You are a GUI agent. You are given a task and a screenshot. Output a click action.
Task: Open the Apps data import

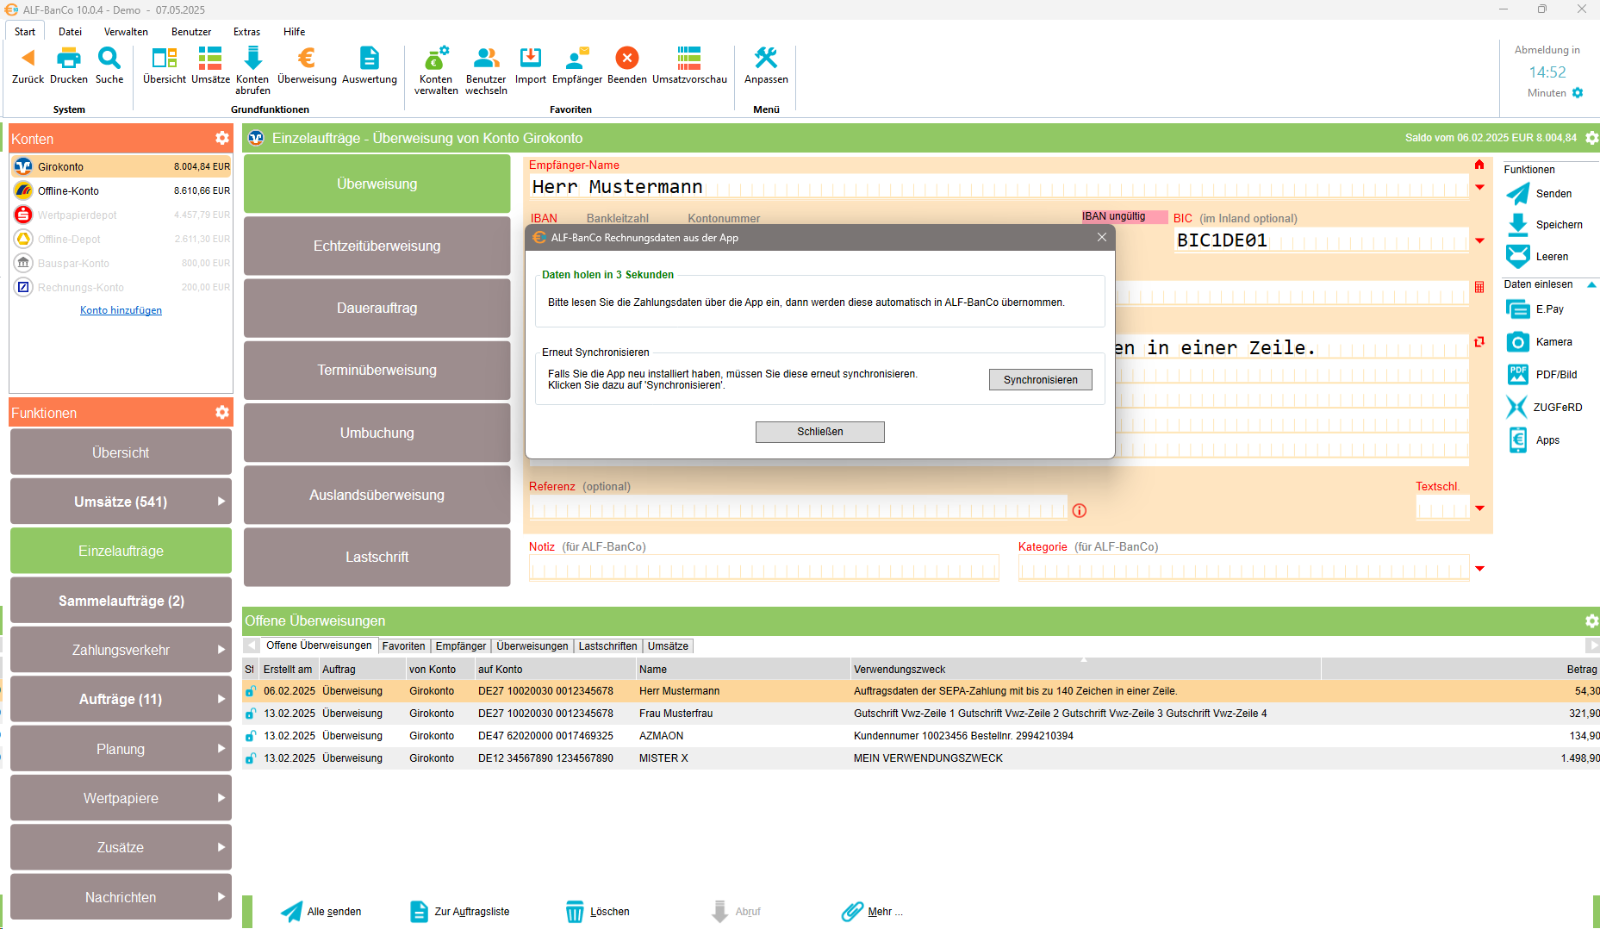tap(1518, 440)
